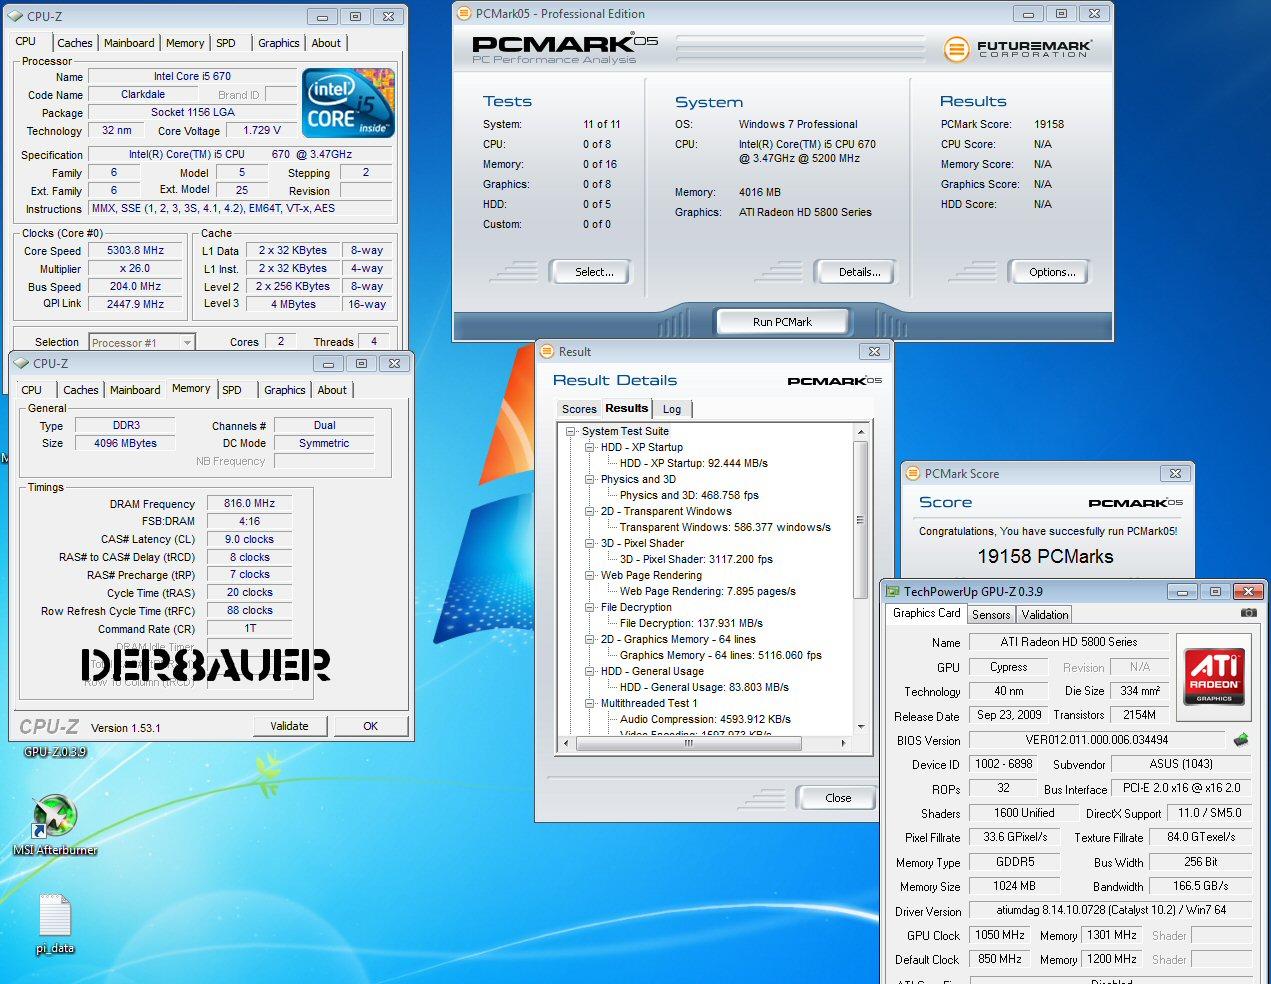Image resolution: width=1271 pixels, height=984 pixels.
Task: Click the GPU-Z Driver Version field
Action: point(1110,910)
